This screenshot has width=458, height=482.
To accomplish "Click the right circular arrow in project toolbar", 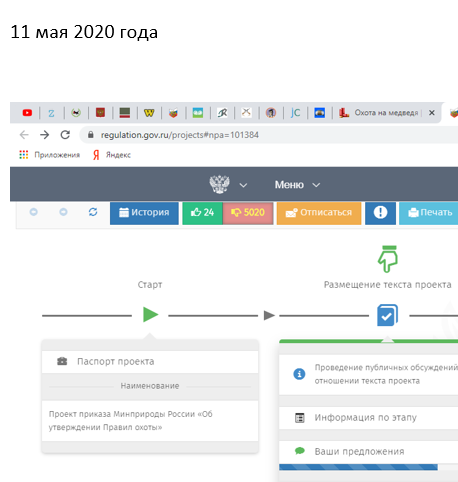I will point(63,212).
